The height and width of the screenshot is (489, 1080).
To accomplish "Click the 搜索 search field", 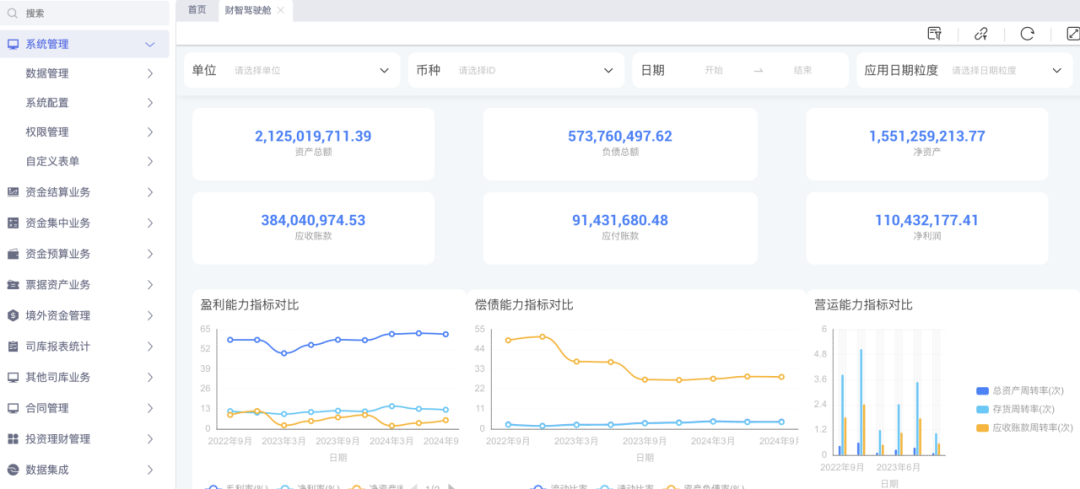I will [85, 13].
